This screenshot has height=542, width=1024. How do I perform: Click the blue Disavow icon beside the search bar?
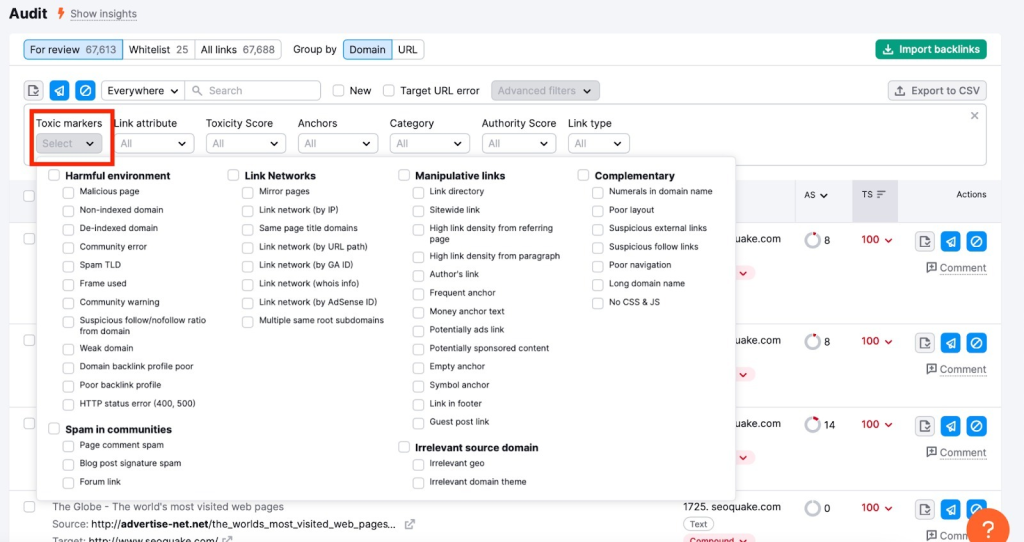pos(85,91)
